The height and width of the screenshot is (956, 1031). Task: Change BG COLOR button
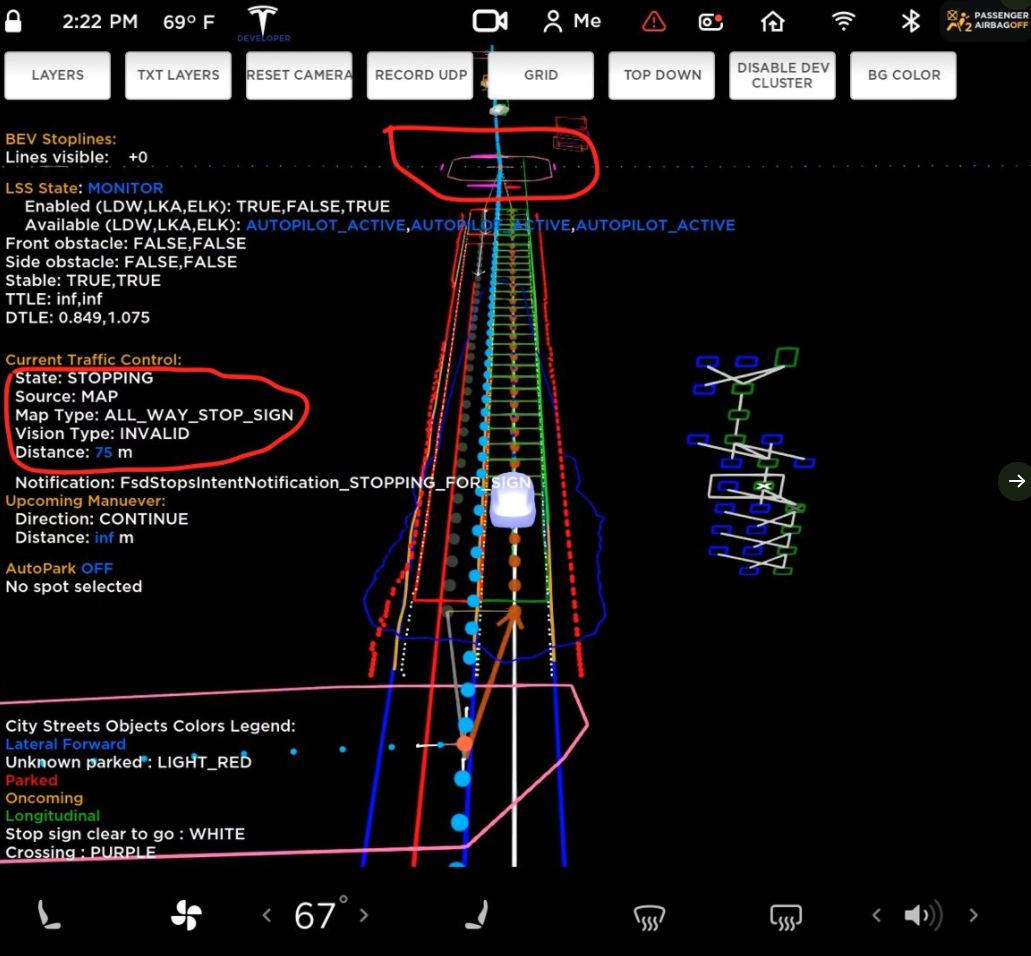pos(903,75)
